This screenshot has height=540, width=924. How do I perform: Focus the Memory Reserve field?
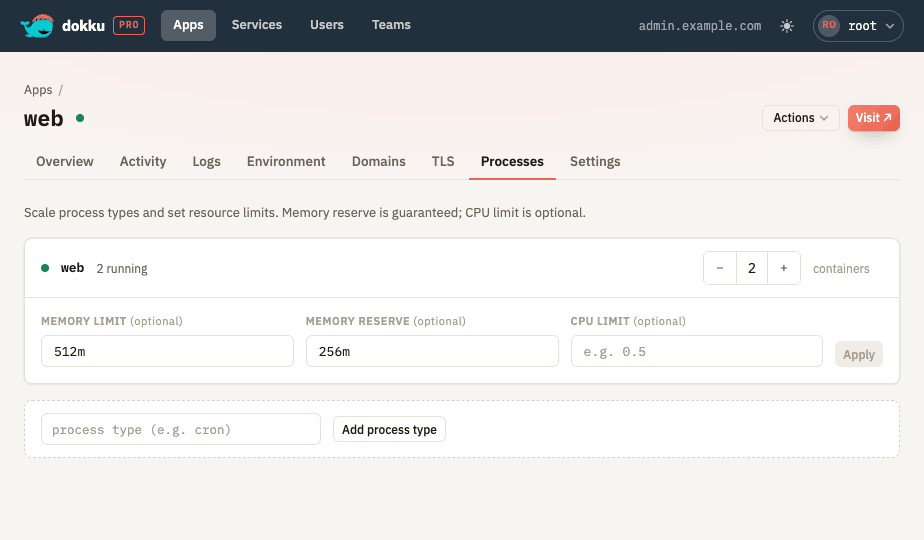point(432,351)
